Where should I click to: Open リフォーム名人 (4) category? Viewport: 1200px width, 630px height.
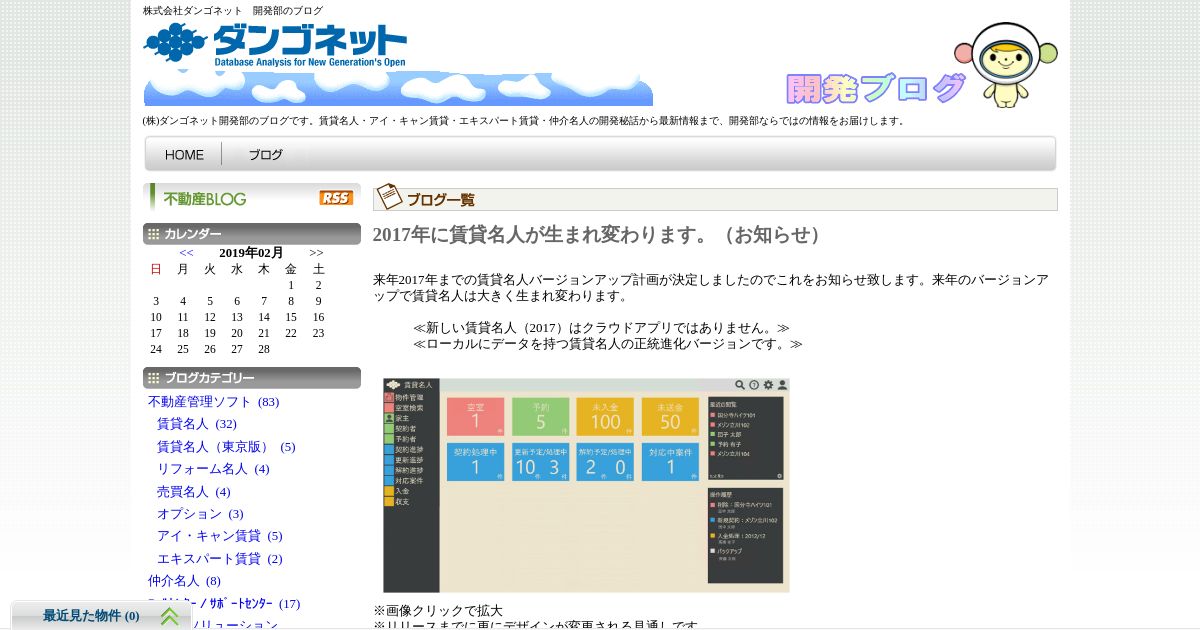click(213, 469)
